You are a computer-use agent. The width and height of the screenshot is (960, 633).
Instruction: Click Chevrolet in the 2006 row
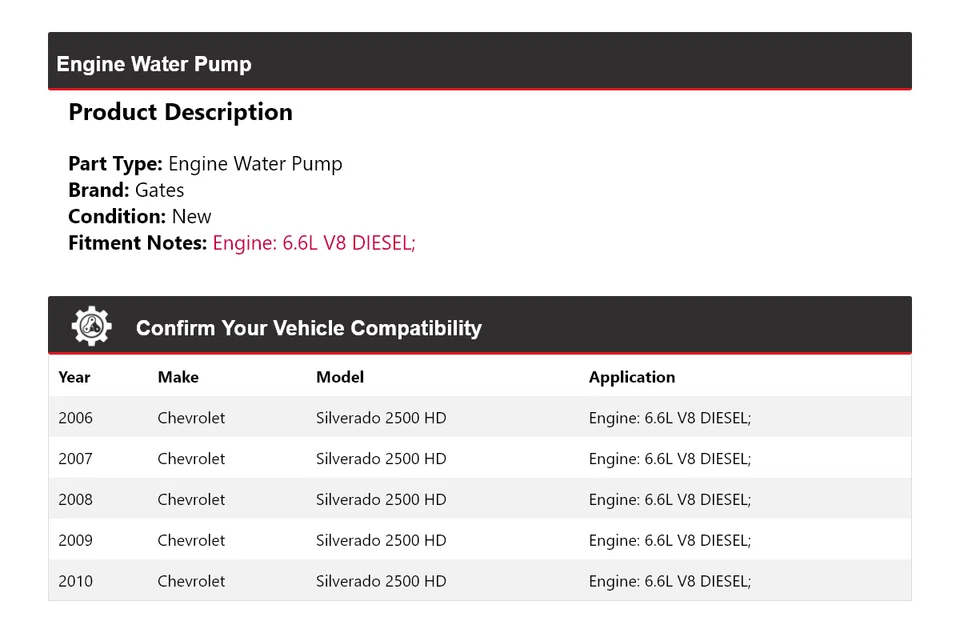tap(191, 418)
